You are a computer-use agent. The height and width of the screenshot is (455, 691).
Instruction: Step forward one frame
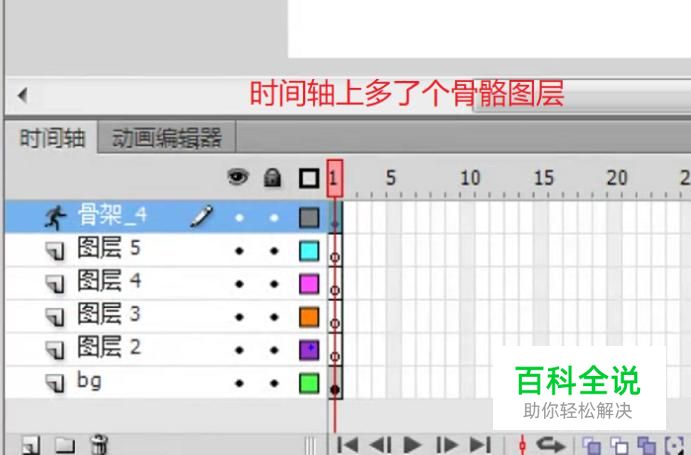point(446,445)
